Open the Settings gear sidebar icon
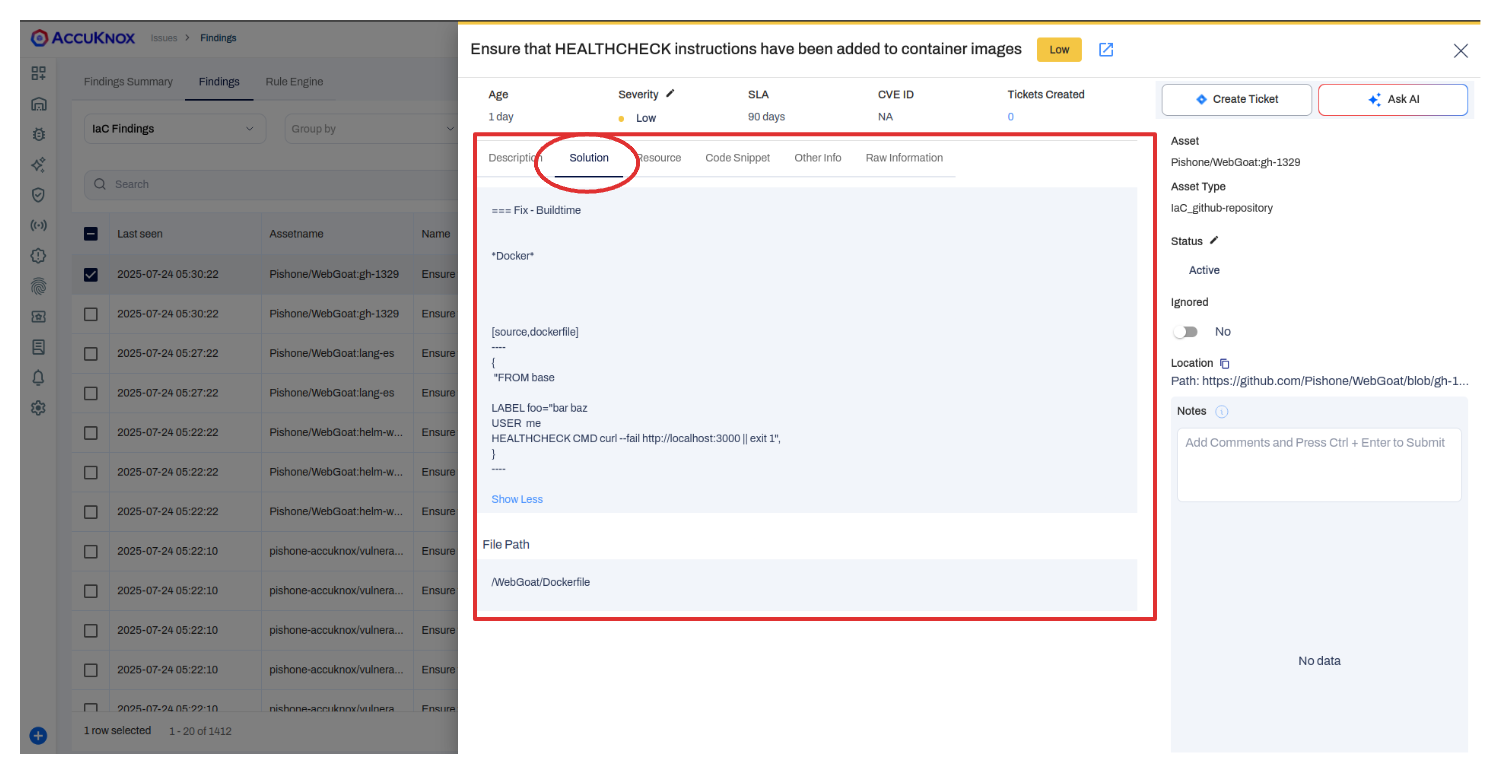The image size is (1500, 774). pos(38,408)
